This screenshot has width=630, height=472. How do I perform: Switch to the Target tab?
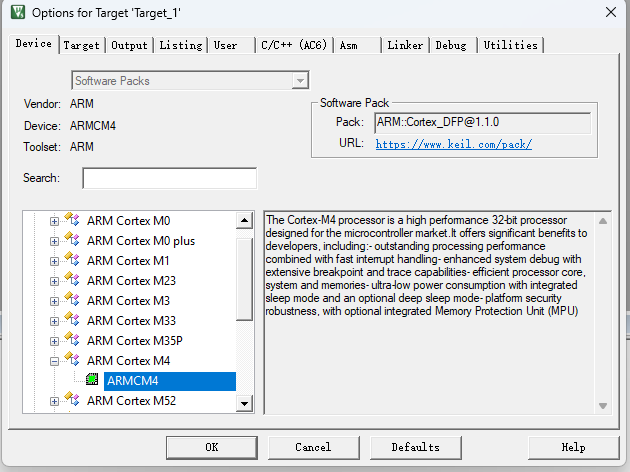pos(82,45)
